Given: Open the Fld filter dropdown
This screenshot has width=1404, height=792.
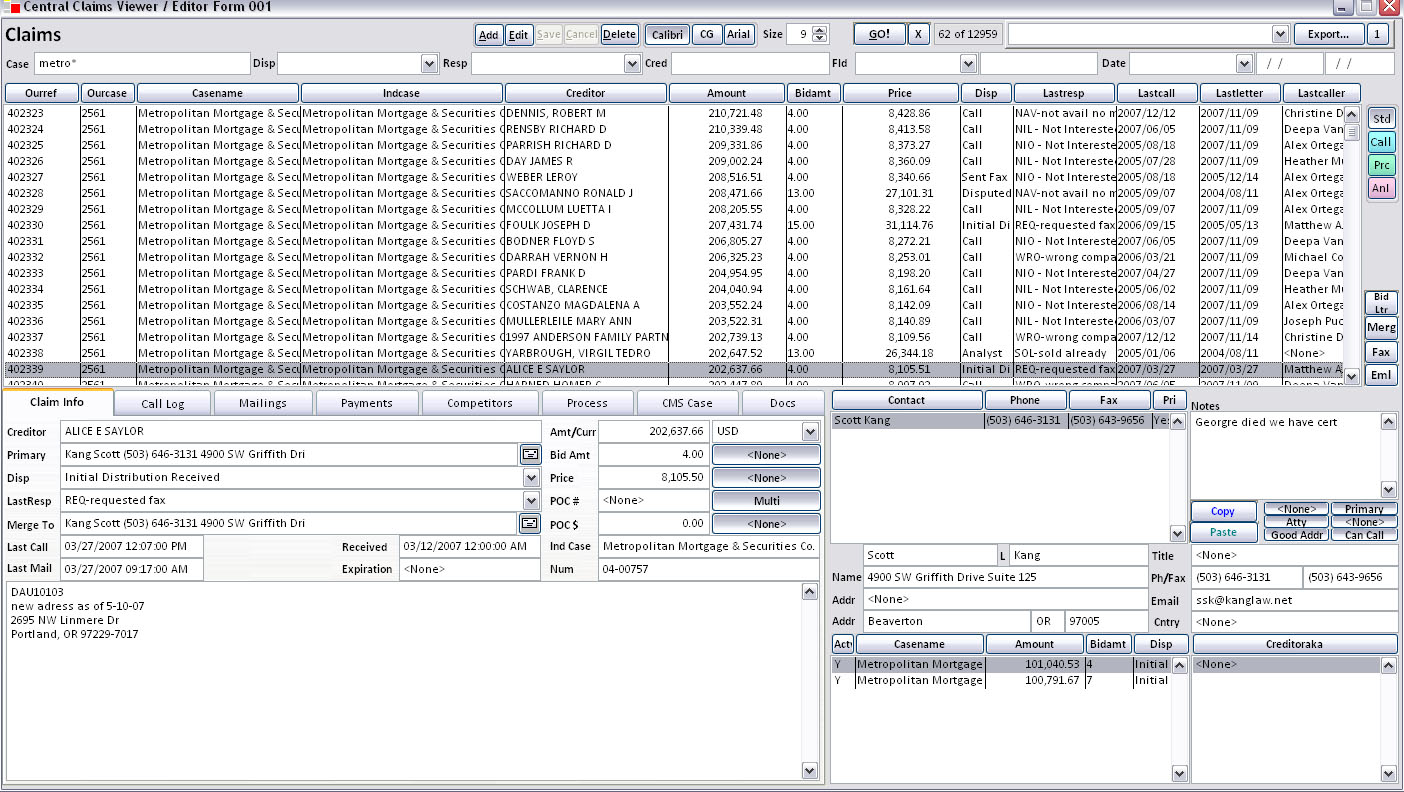Looking at the screenshot, I should coord(967,64).
